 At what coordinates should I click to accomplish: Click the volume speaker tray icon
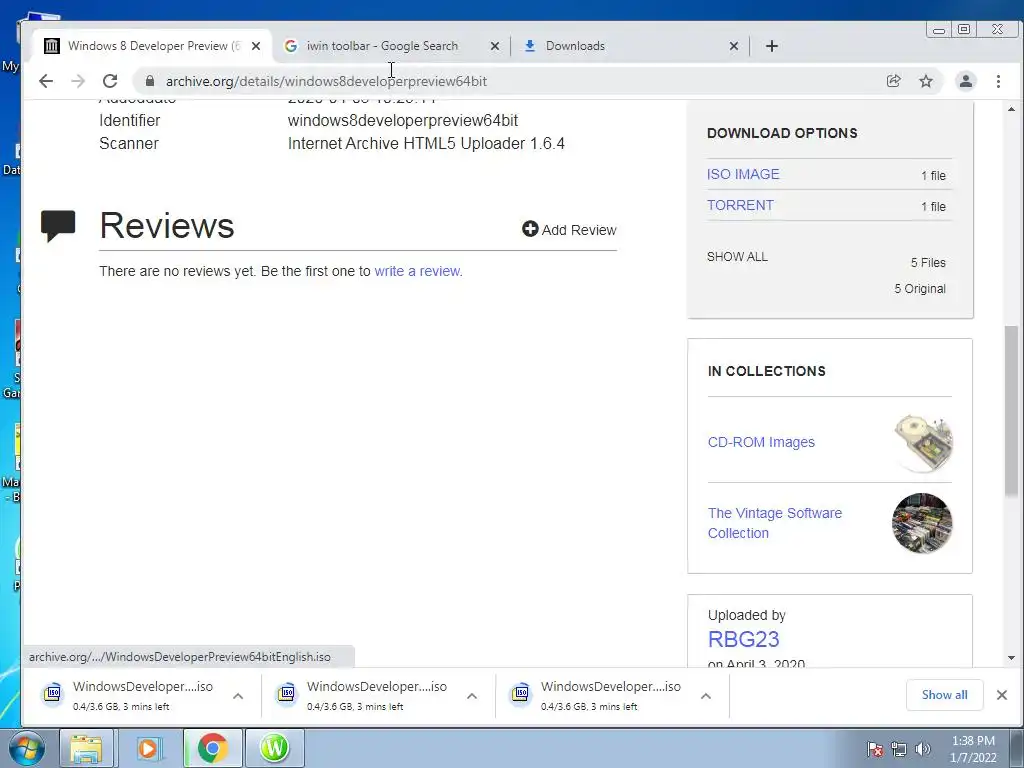pyautogui.click(x=923, y=749)
